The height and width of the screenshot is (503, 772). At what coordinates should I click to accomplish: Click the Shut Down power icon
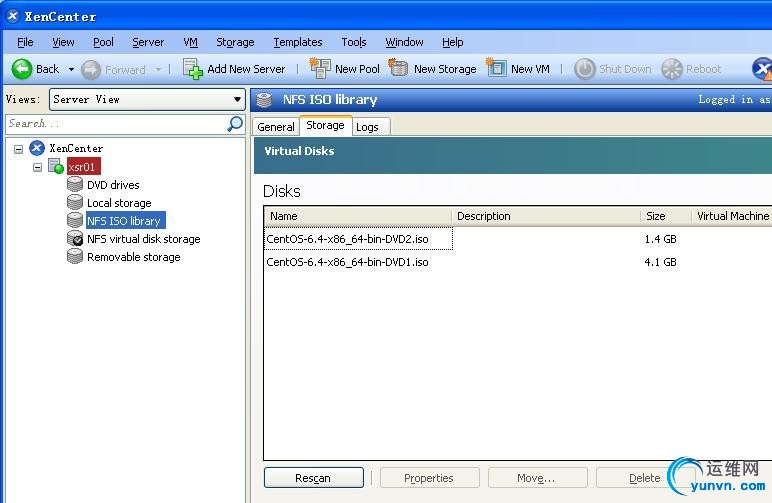tap(585, 69)
